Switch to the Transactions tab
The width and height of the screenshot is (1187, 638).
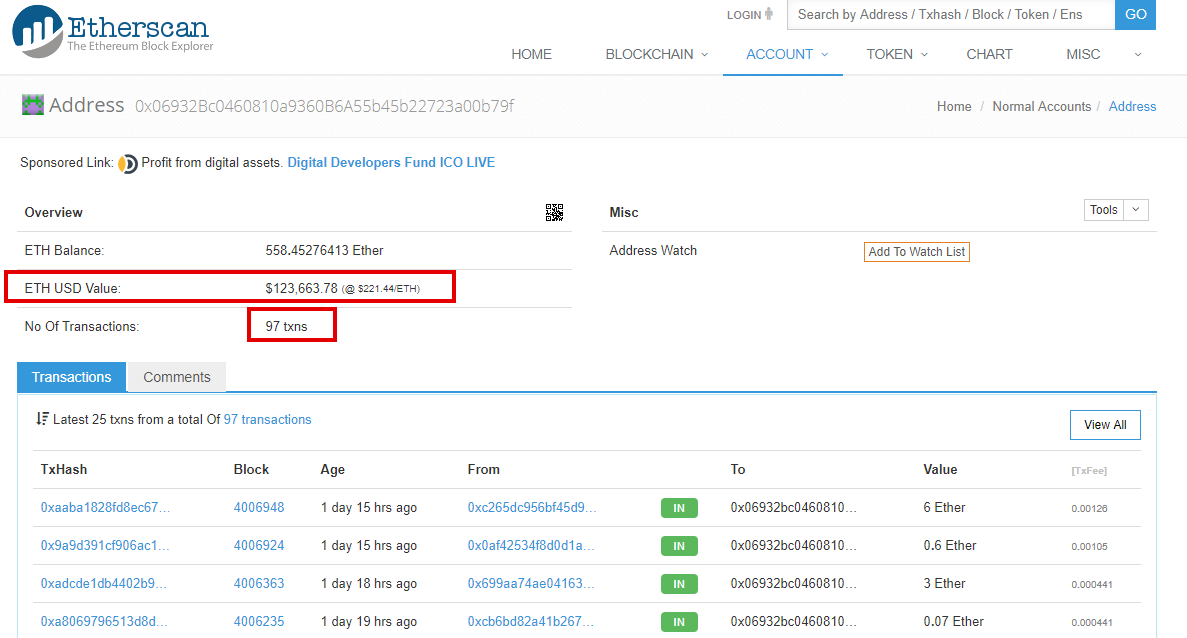coord(72,377)
